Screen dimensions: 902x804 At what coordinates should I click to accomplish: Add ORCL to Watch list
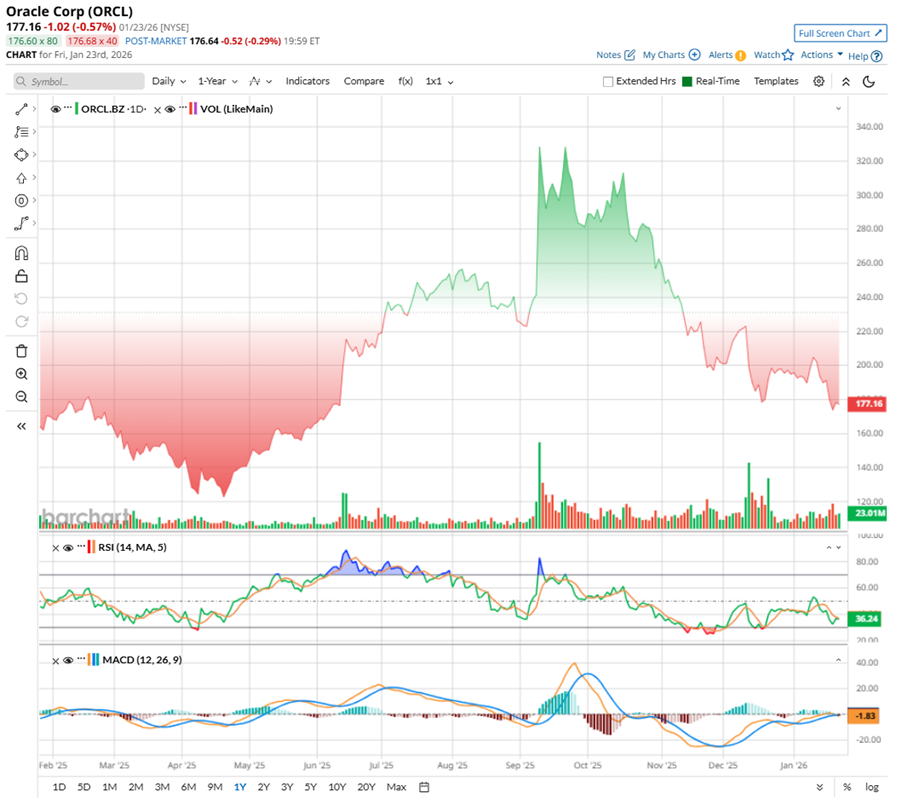point(774,55)
